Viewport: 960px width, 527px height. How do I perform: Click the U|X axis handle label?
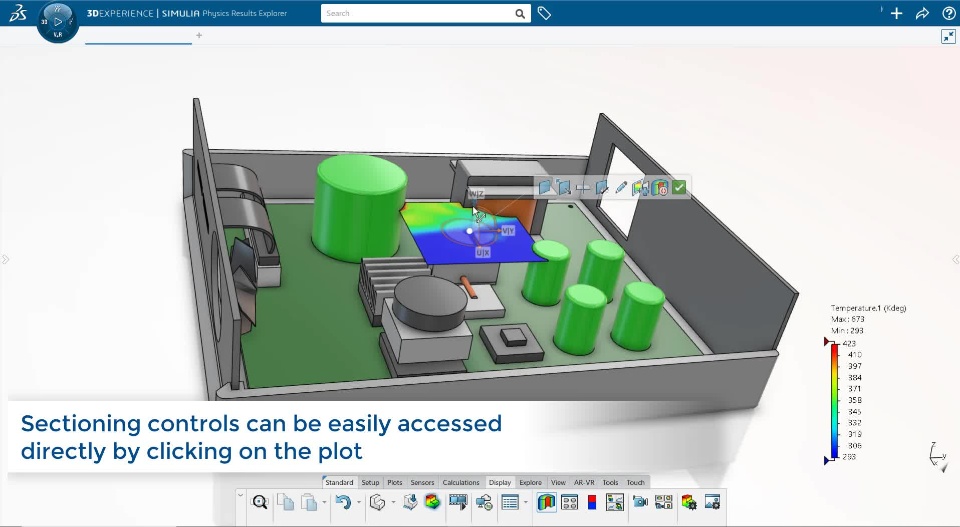(x=482, y=252)
